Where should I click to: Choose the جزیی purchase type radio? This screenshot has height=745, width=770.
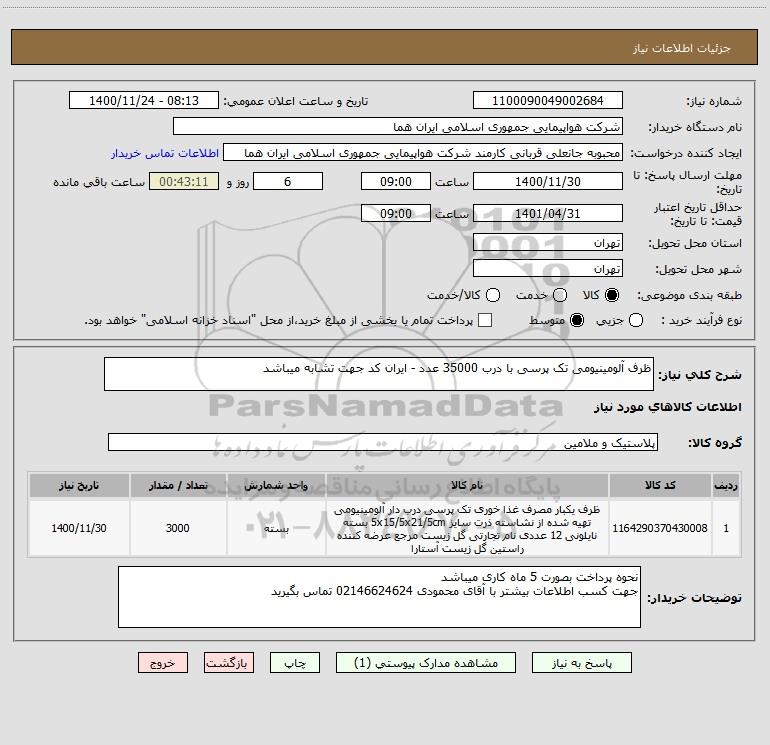(636, 320)
